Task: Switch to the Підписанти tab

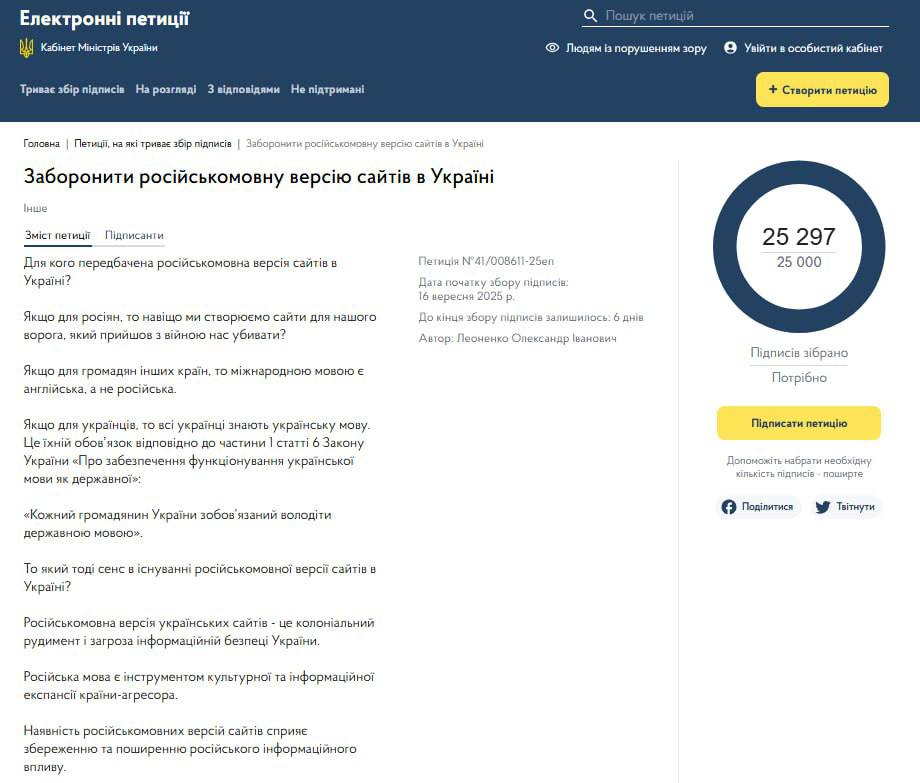Action: tap(134, 236)
